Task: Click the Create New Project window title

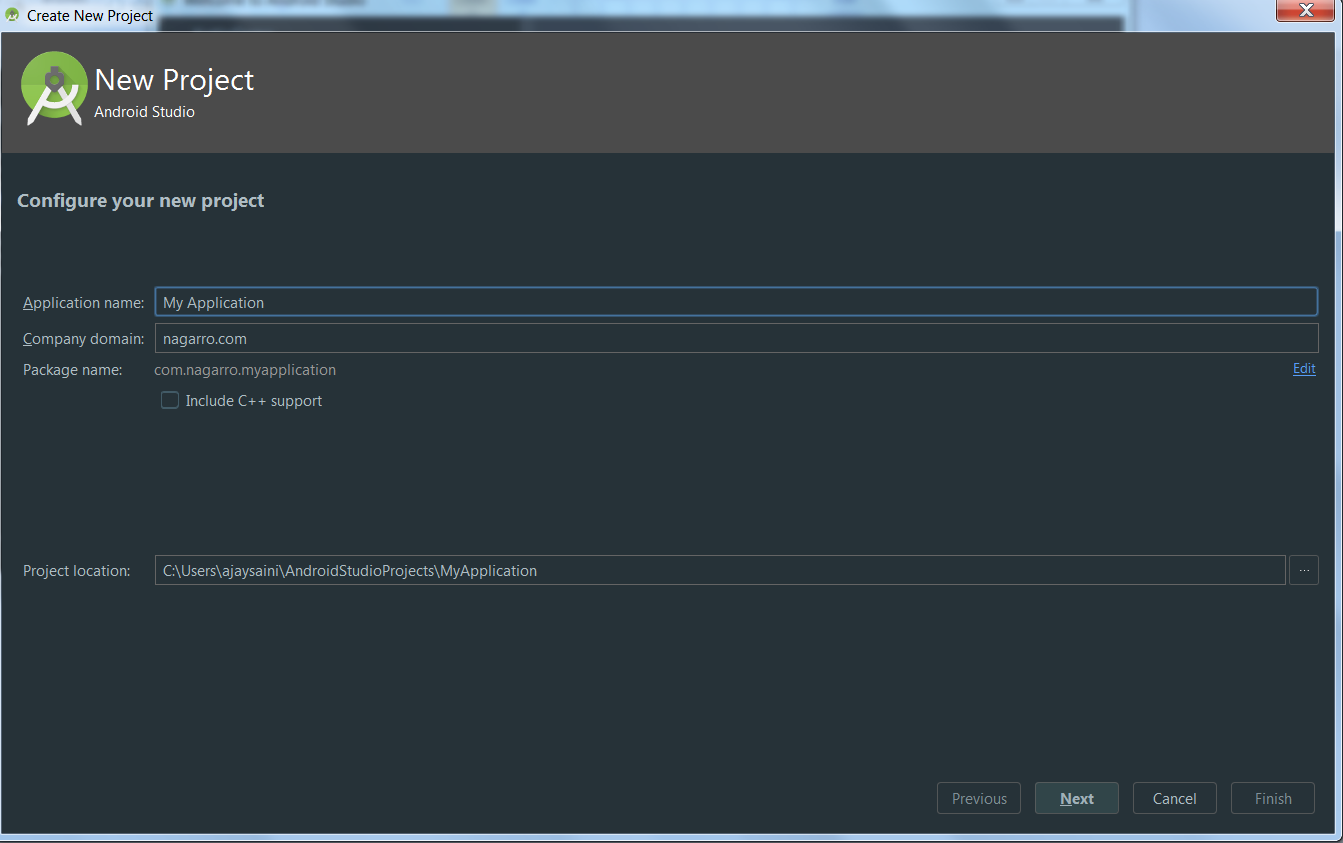Action: pos(91,16)
